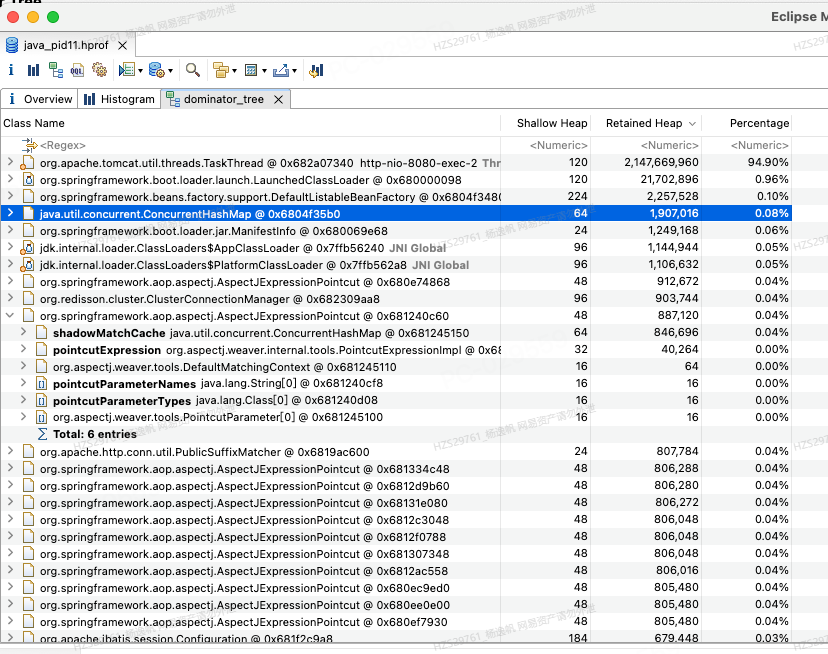The image size is (828, 654).
Task: Expand the selected ConcurrentHashMap @ 0x6804f35b0 row
Action: pos(10,213)
